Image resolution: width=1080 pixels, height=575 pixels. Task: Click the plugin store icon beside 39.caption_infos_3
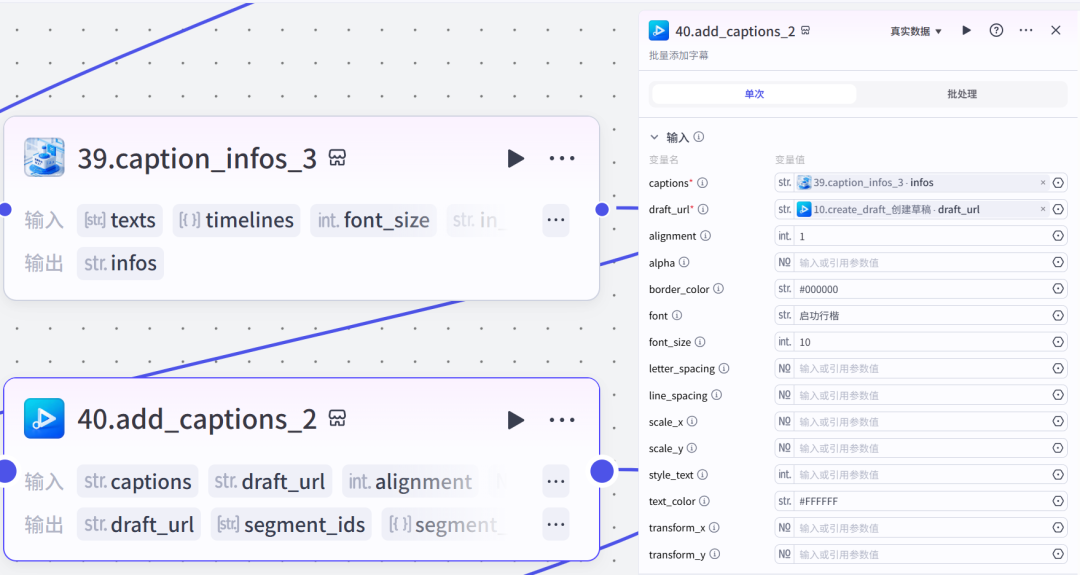coord(338,159)
